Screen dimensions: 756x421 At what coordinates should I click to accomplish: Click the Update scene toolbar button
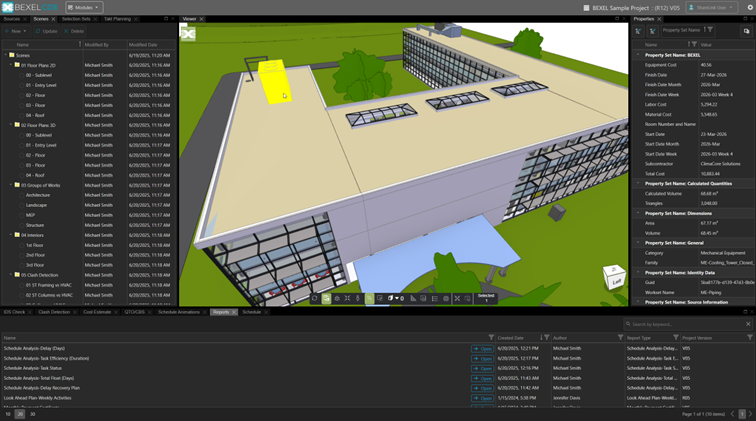[x=46, y=31]
